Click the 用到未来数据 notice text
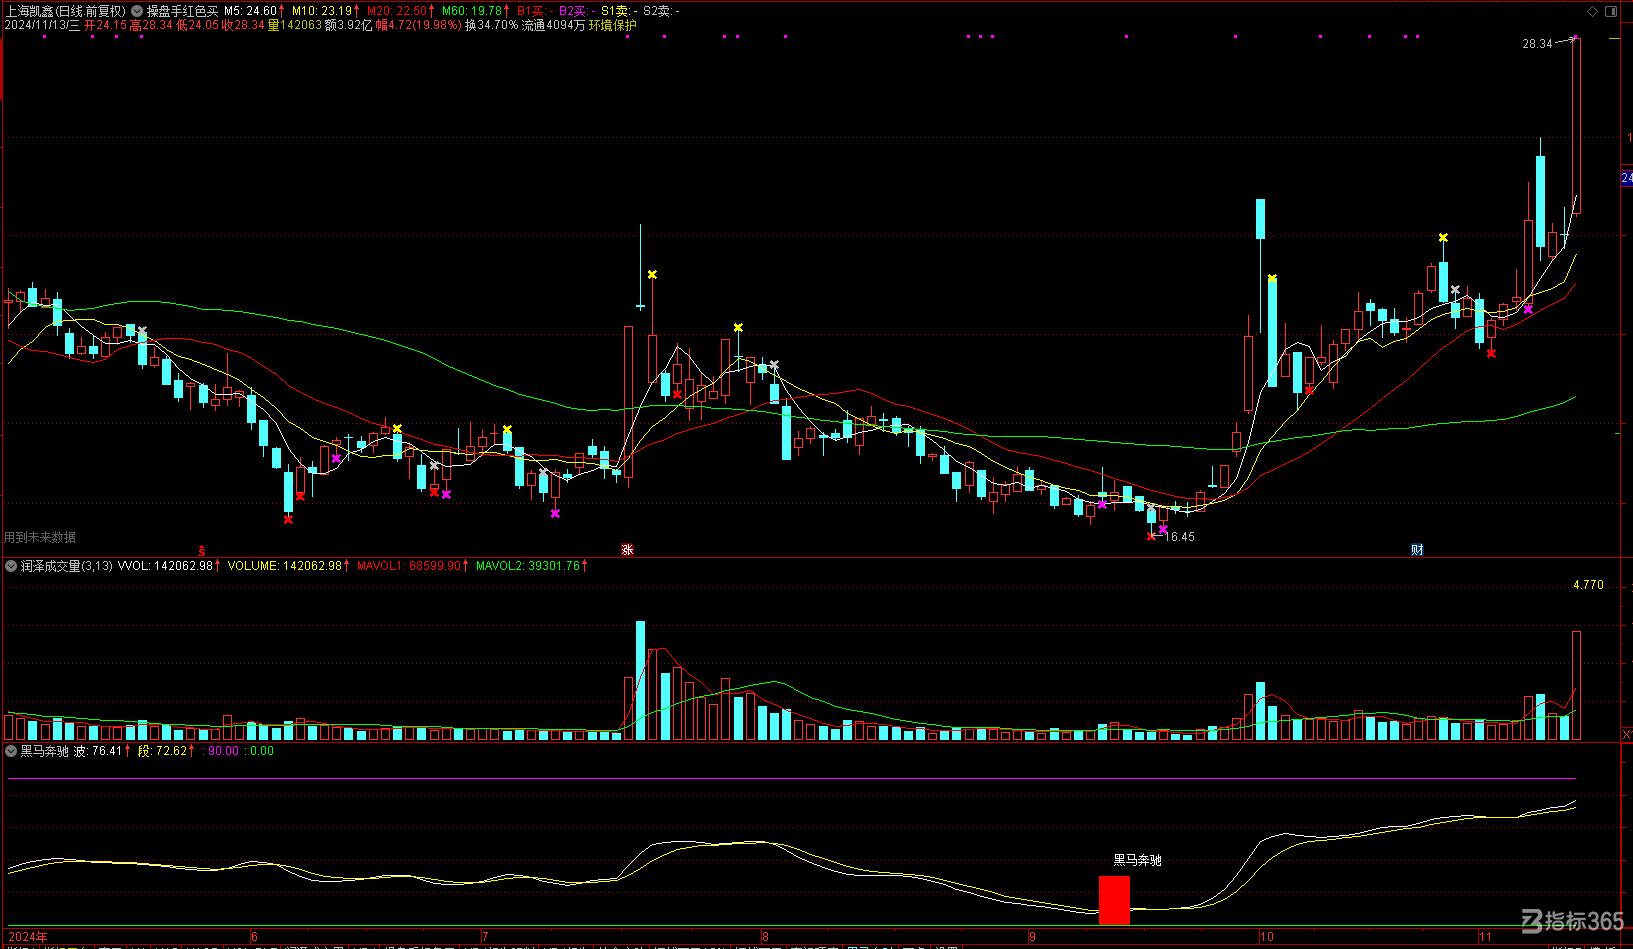 (x=40, y=537)
